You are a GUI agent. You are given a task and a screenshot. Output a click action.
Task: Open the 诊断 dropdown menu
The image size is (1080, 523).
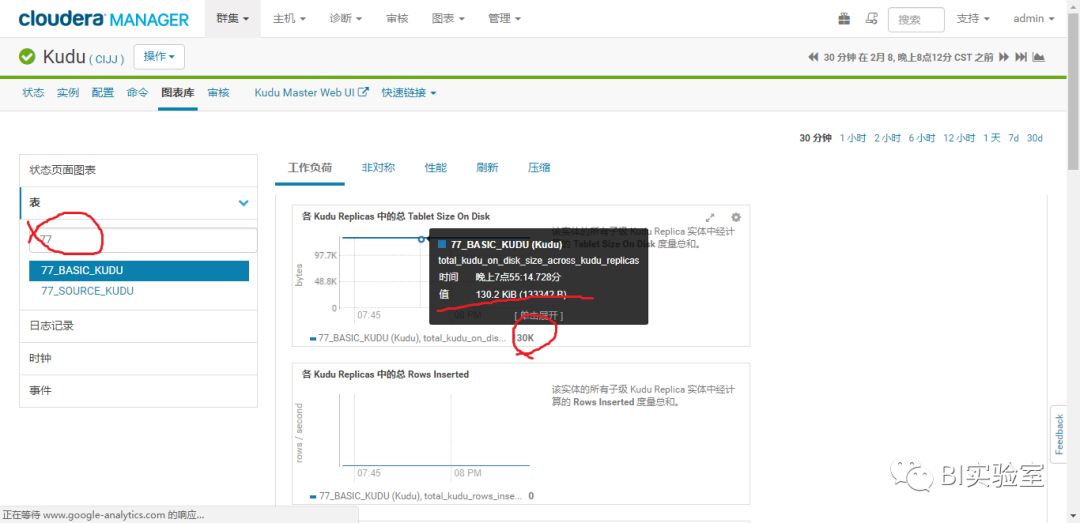(x=346, y=19)
